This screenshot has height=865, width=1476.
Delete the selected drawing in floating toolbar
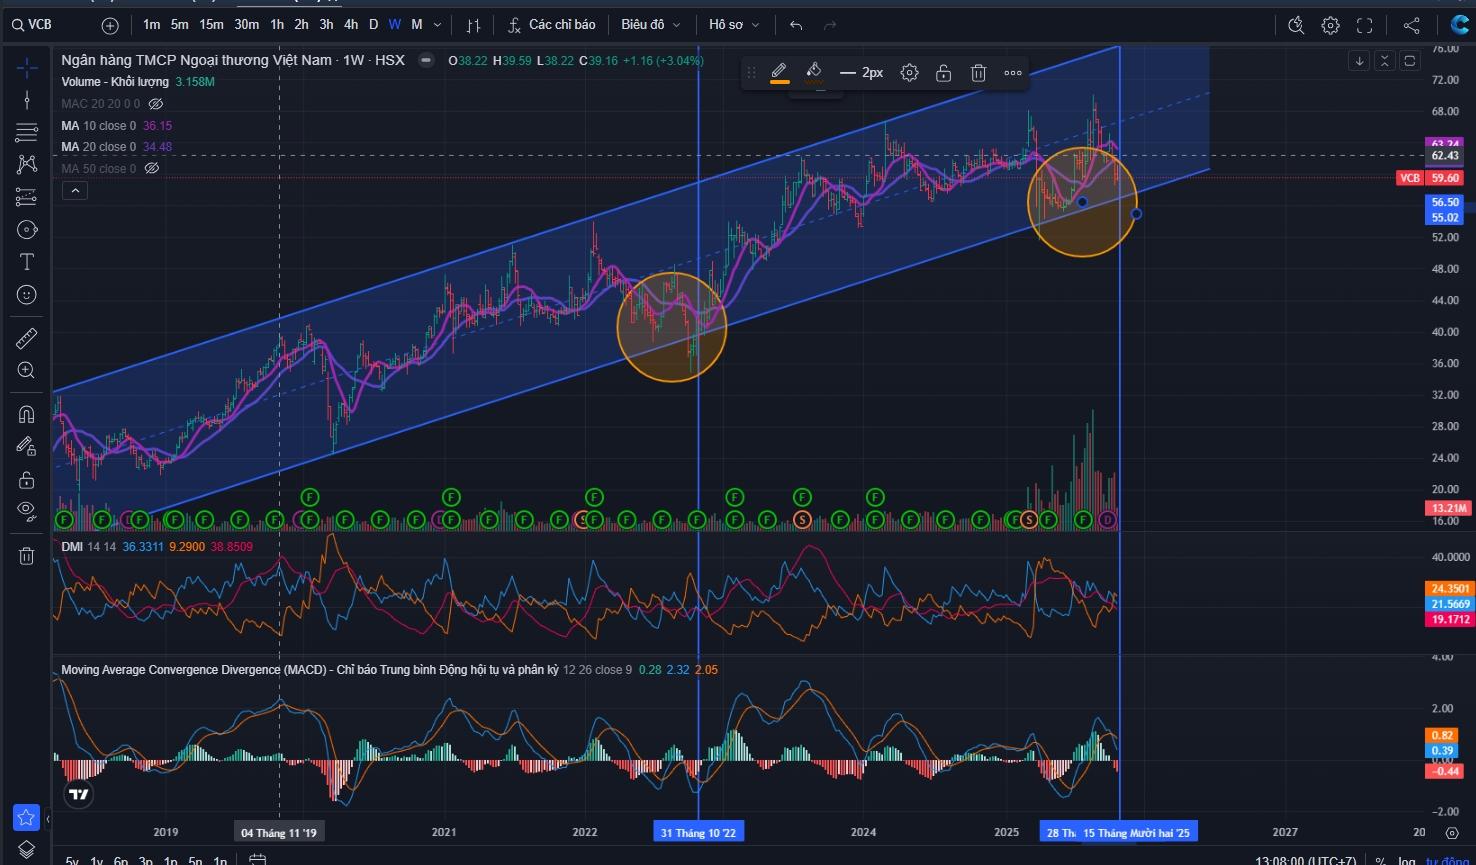[x=978, y=72]
